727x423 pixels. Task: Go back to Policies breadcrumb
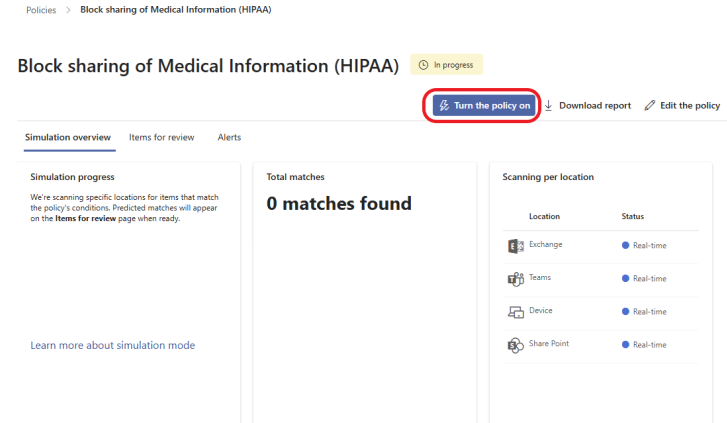(x=41, y=10)
